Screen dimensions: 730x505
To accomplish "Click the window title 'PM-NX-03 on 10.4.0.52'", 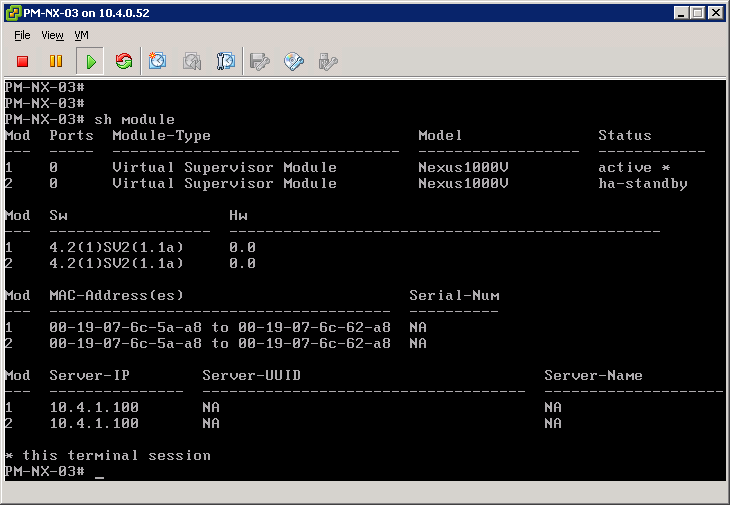I will coord(87,13).
